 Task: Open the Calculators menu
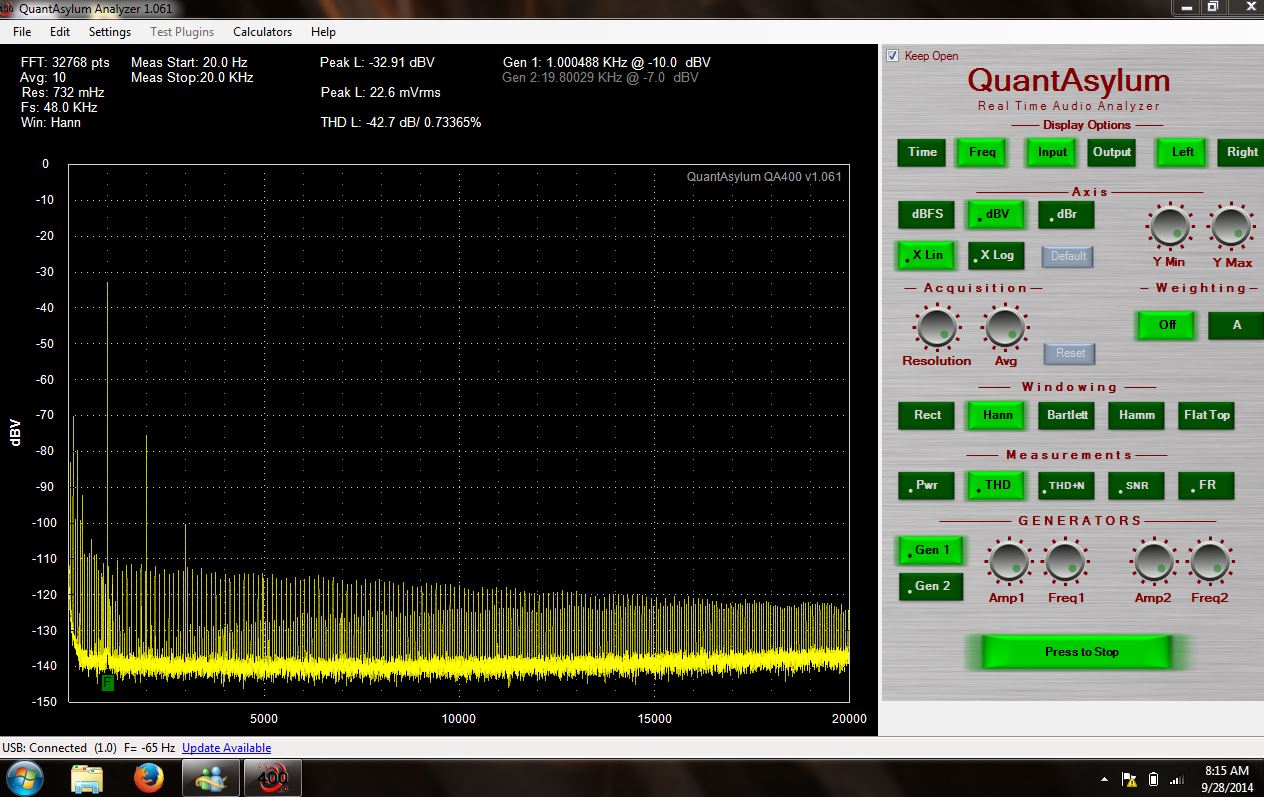pos(263,32)
